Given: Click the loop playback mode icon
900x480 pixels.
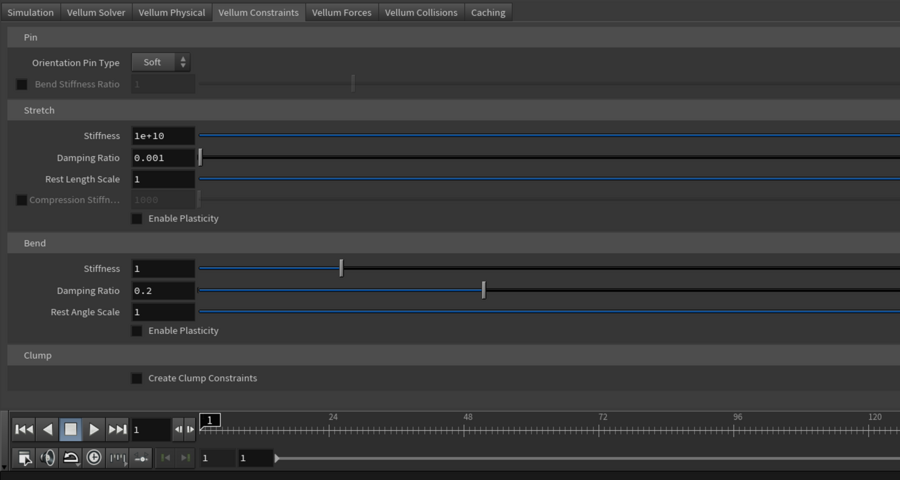Looking at the screenshot, I should pos(71,458).
